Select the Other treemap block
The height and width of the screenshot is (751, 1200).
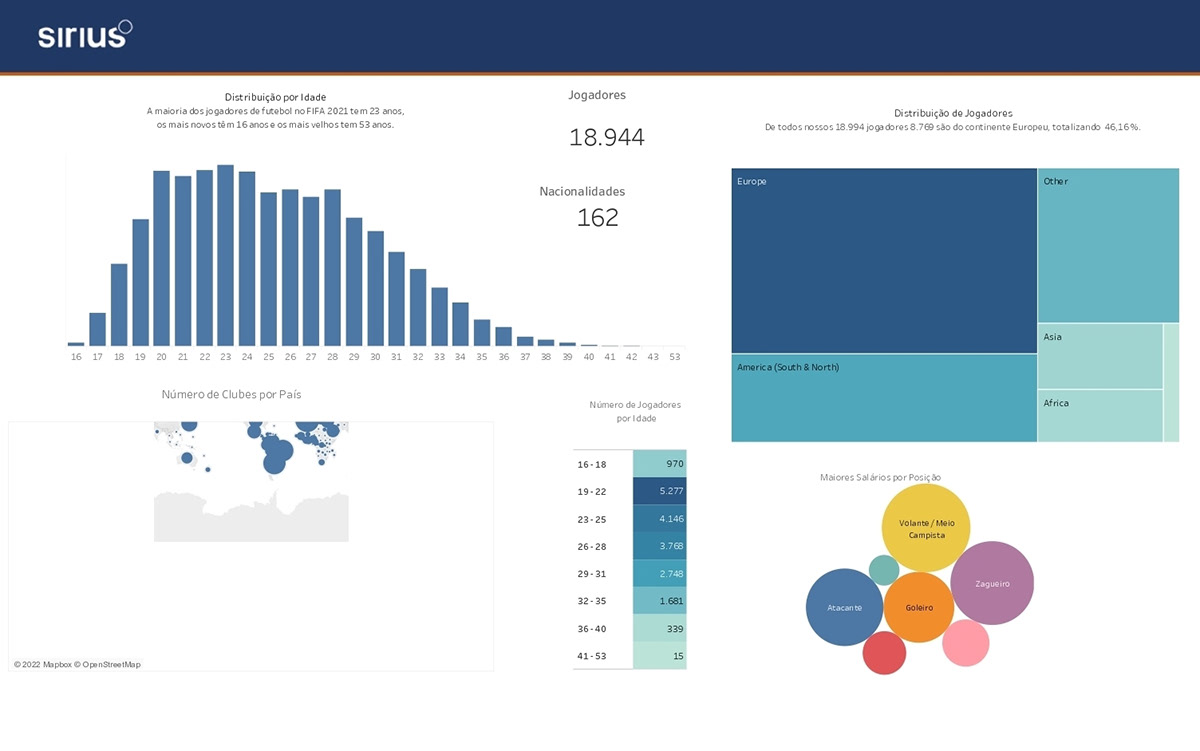[x=1109, y=245]
